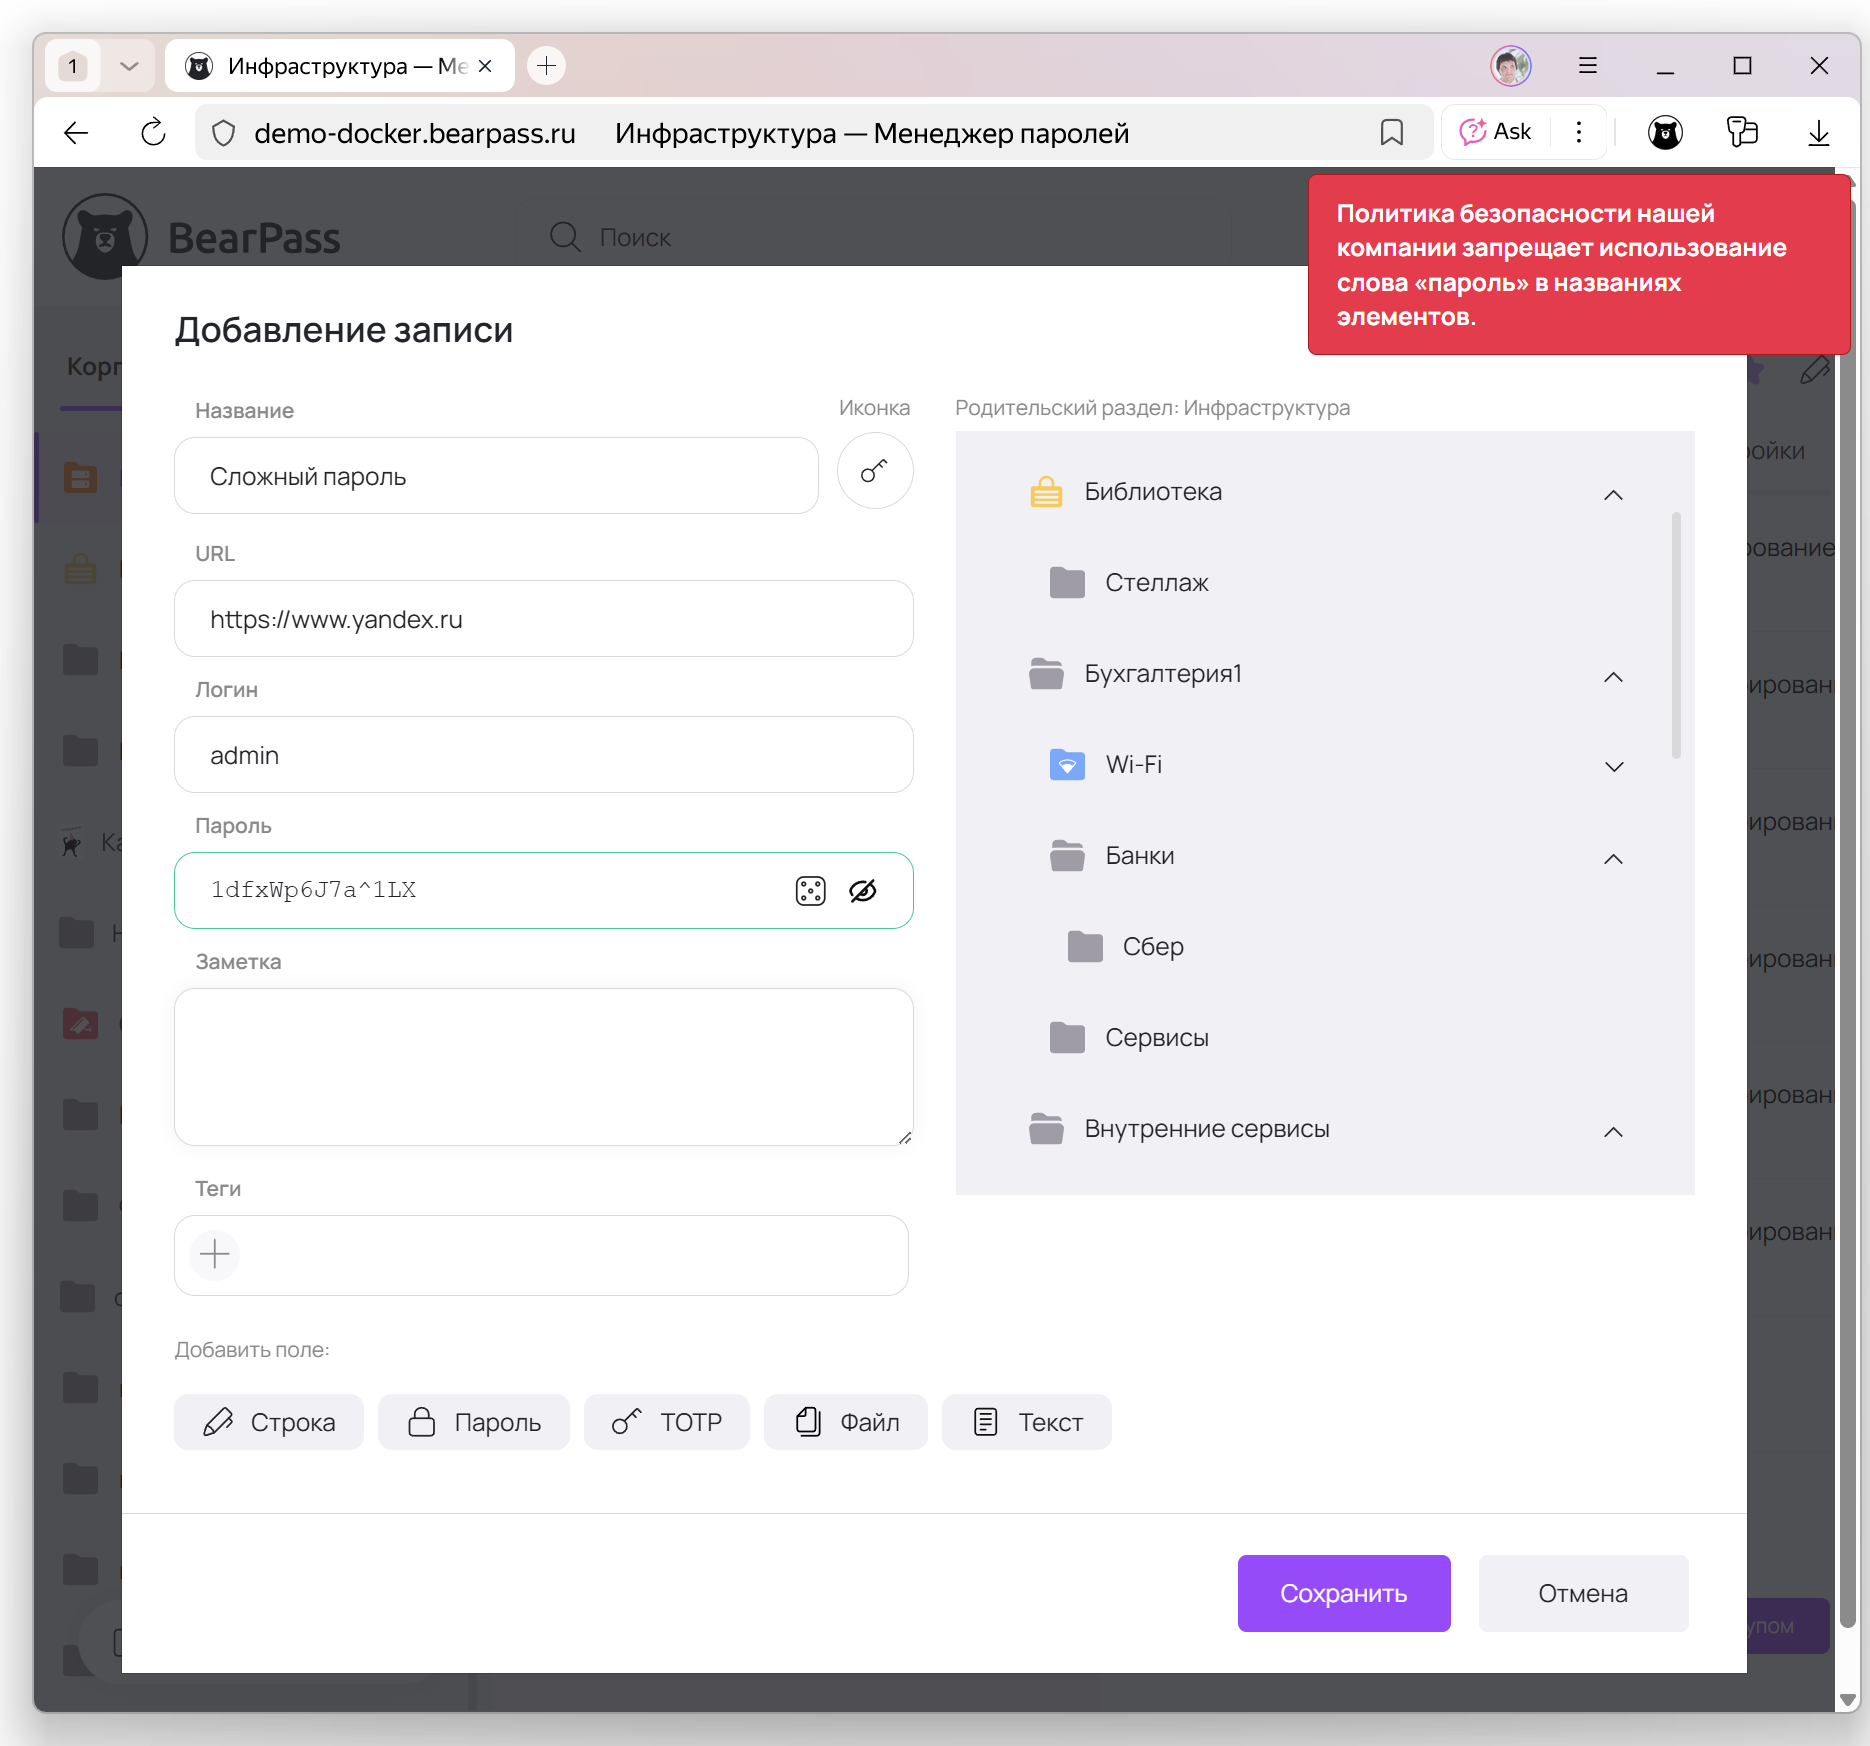
Task: Open BearPass extension icon in toolbar
Action: point(1665,133)
